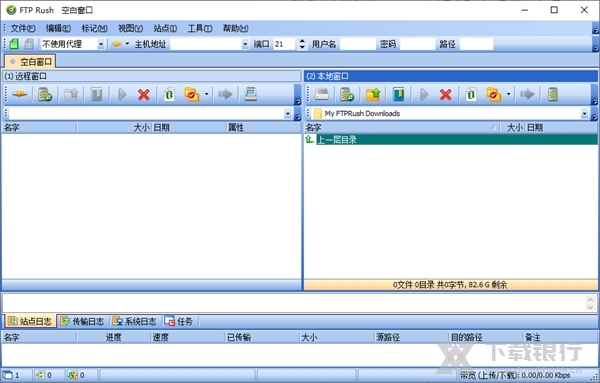
Task: Click remote window transfer arrow icon
Action: point(225,94)
